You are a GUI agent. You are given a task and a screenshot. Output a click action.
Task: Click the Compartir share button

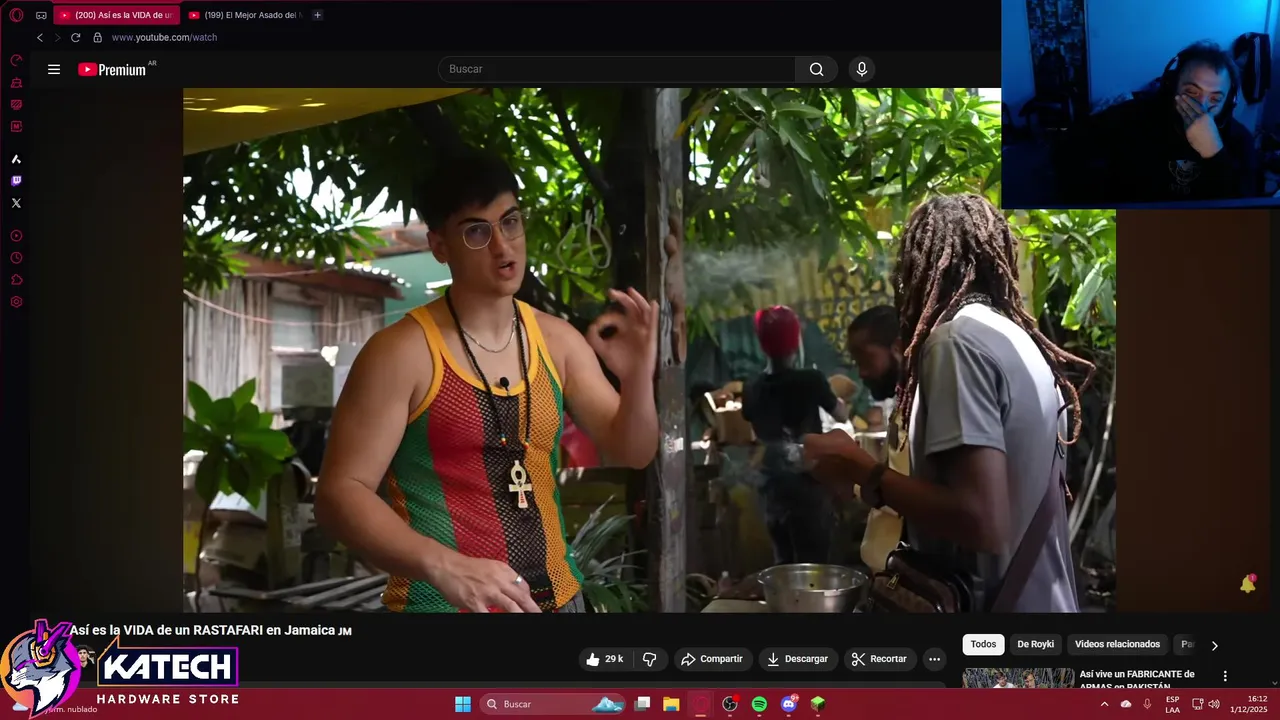(711, 659)
